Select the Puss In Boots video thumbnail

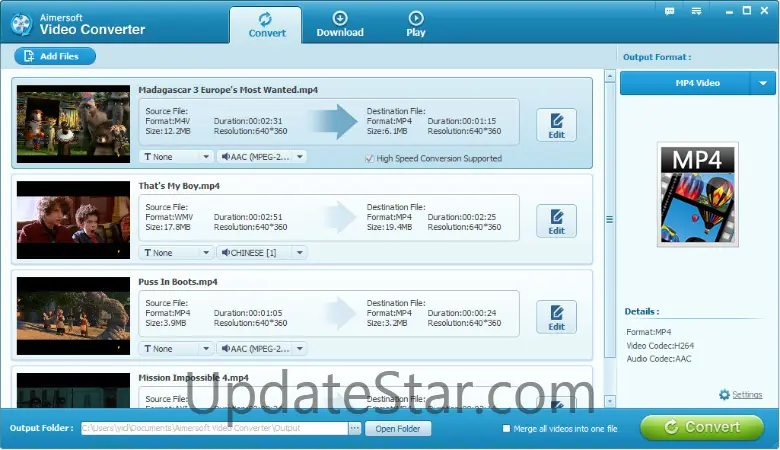[x=73, y=316]
